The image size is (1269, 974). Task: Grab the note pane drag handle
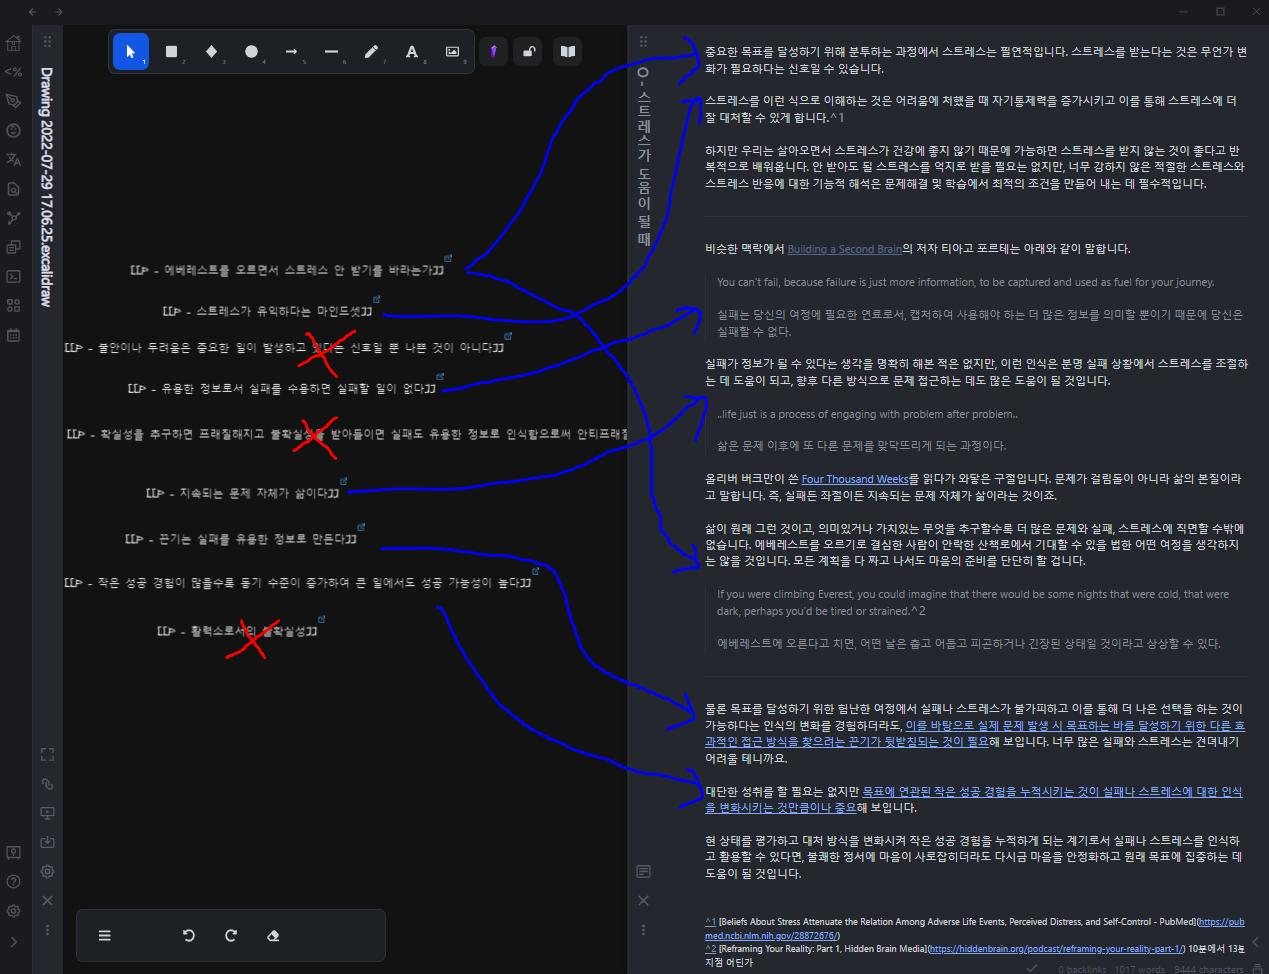(643, 42)
